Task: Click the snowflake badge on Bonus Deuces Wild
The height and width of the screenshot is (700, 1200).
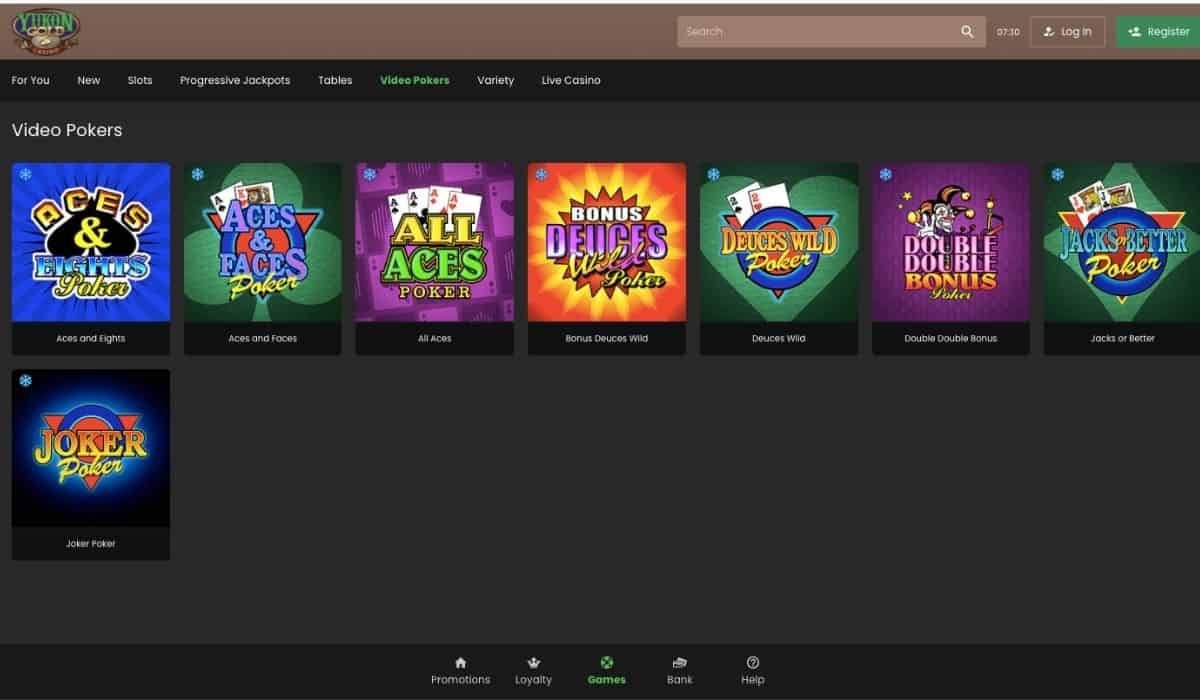Action: 542,175
